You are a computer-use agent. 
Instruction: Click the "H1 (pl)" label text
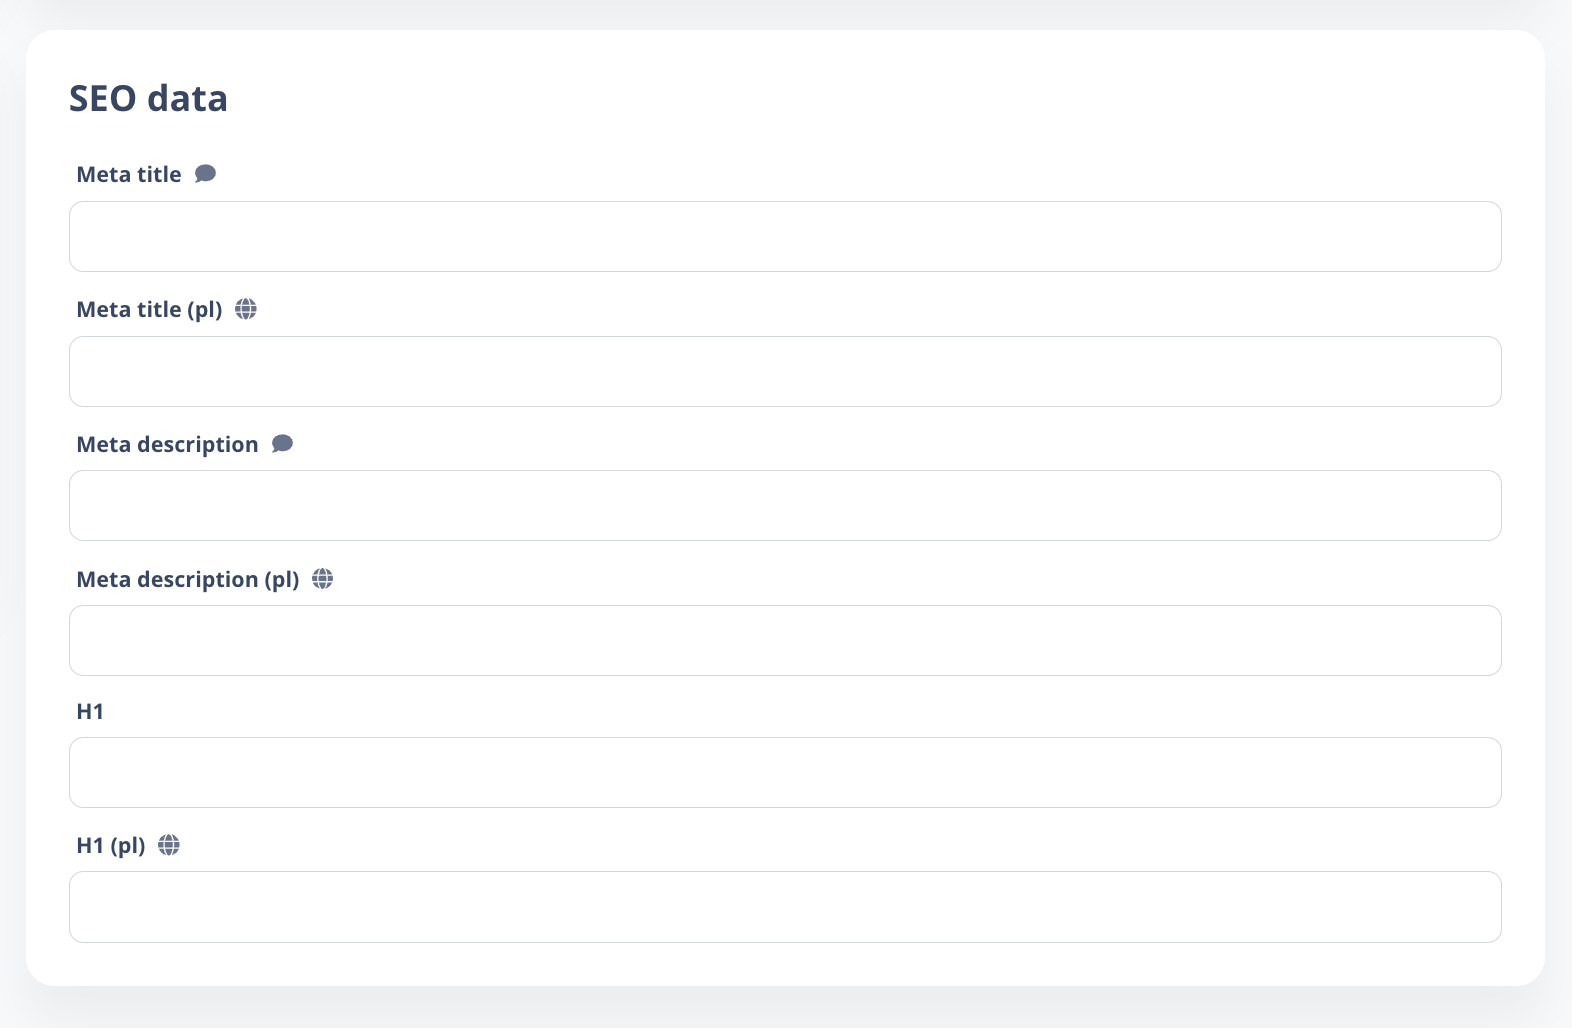[111, 846]
